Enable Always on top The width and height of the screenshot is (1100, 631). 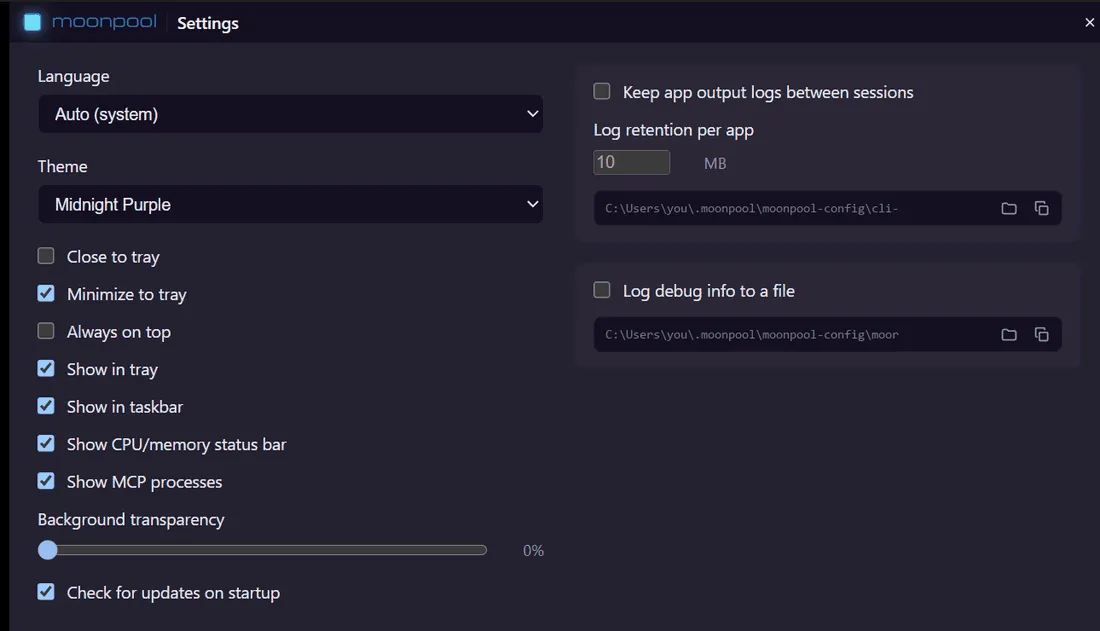46,331
